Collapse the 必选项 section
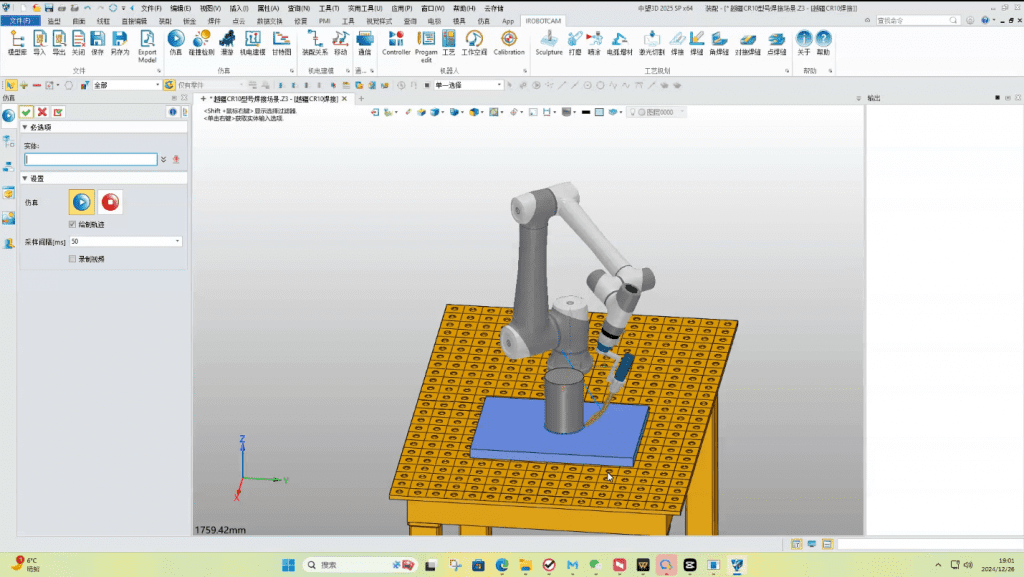Screen dimensions: 1024x577 pyautogui.click(x=24, y=128)
